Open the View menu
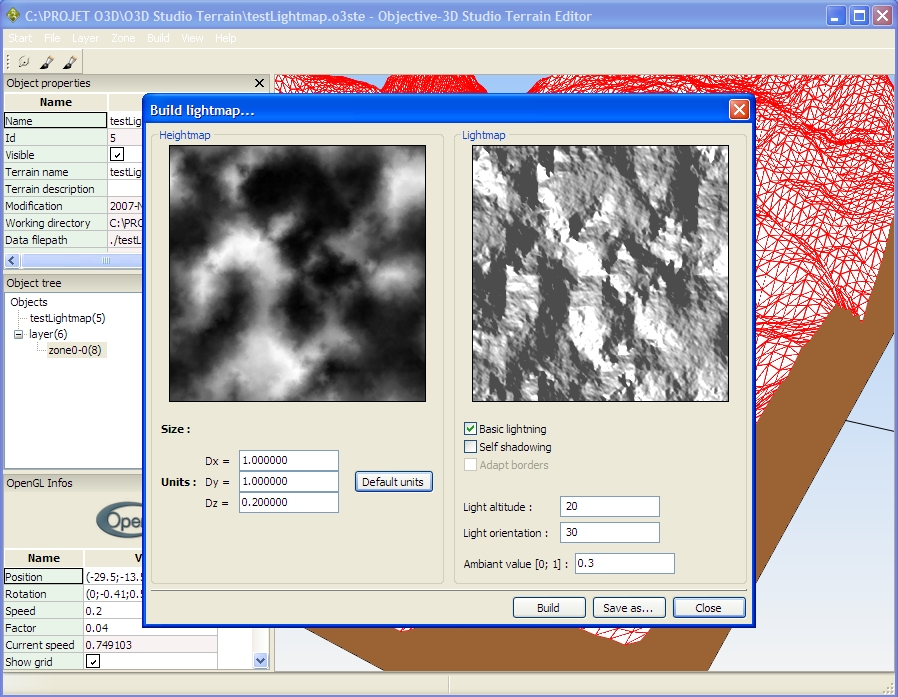898x697 pixels. point(192,38)
